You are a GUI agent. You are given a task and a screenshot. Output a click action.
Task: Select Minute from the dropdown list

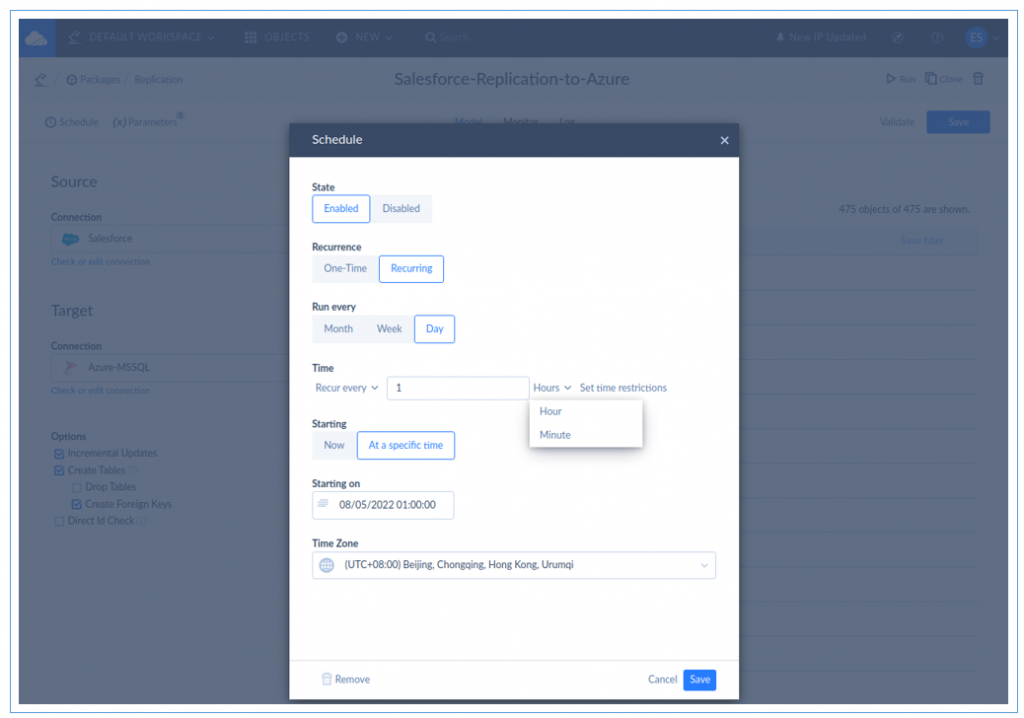pos(586,435)
